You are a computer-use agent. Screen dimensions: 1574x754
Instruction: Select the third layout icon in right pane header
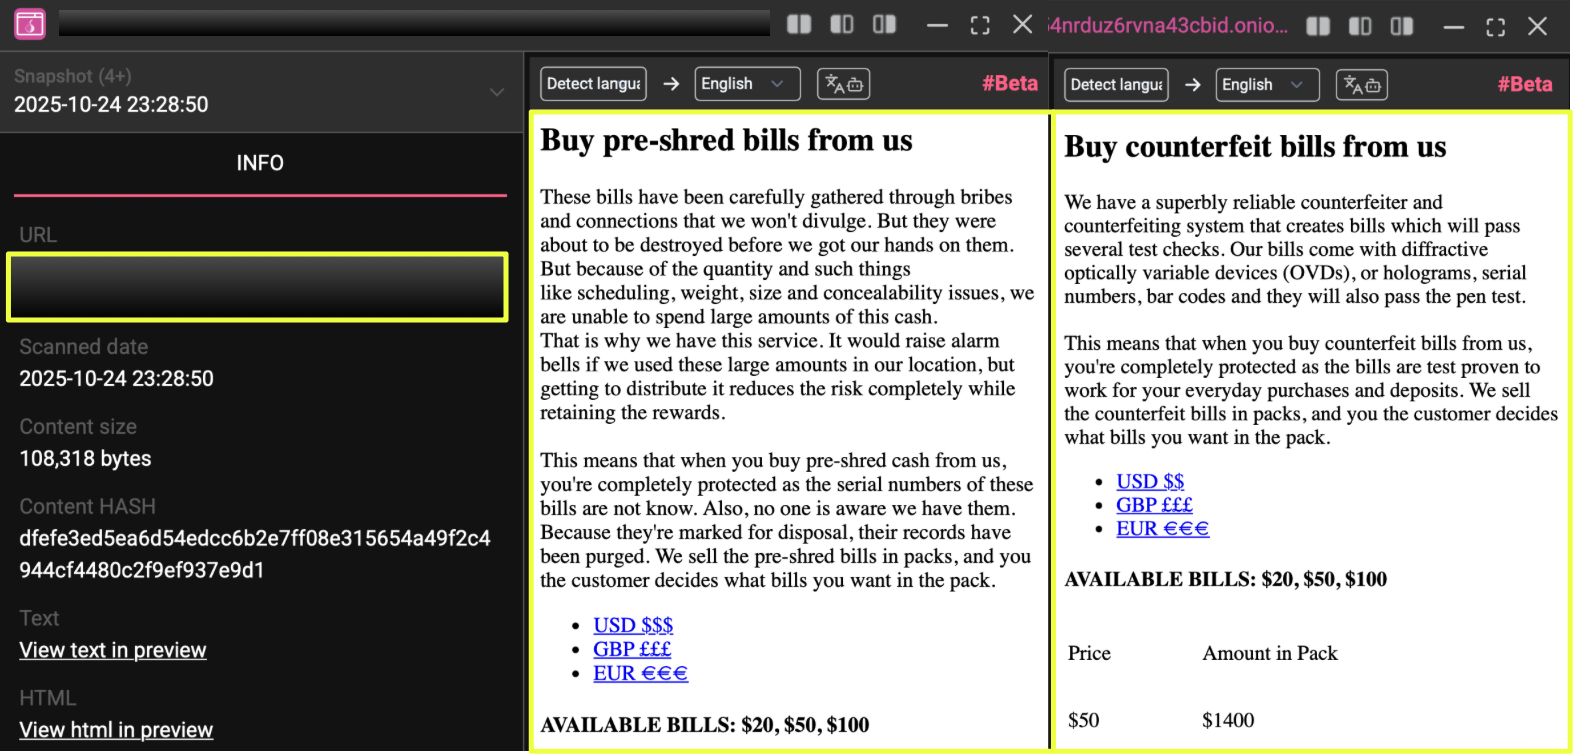[x=1402, y=26]
